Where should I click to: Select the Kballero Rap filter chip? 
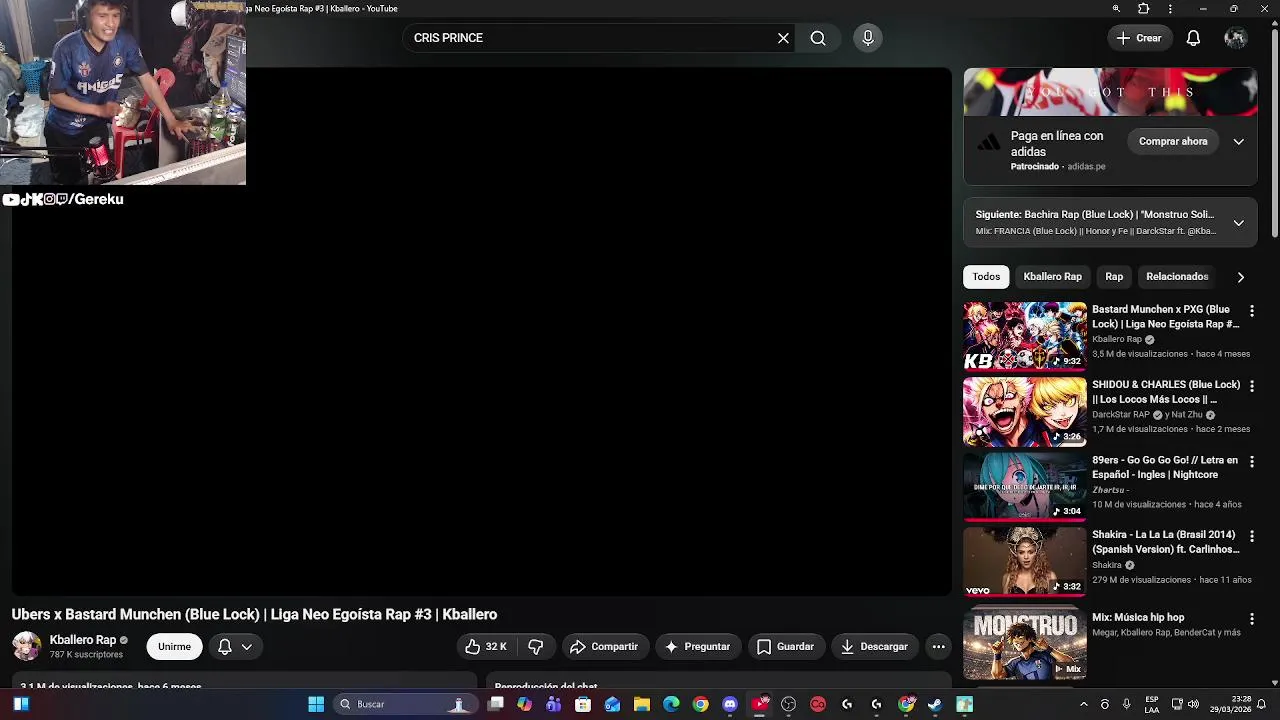click(1052, 276)
